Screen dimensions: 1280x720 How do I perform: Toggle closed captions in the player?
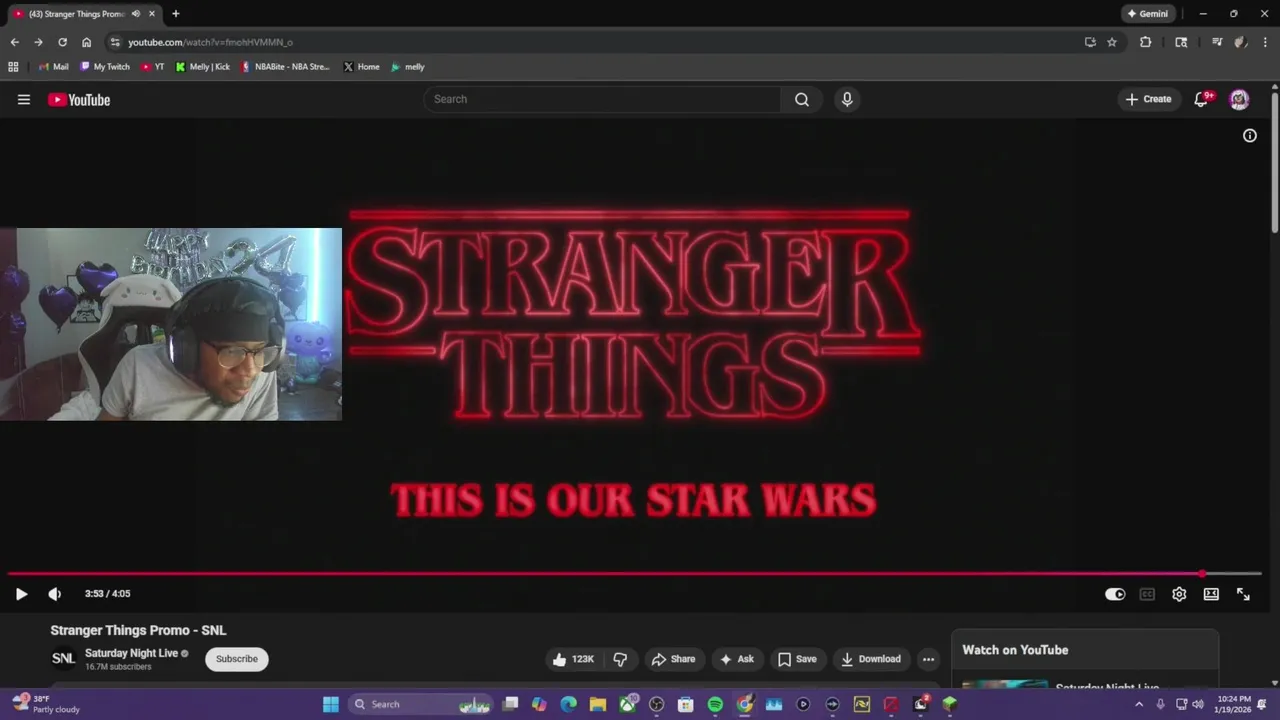(x=1147, y=594)
